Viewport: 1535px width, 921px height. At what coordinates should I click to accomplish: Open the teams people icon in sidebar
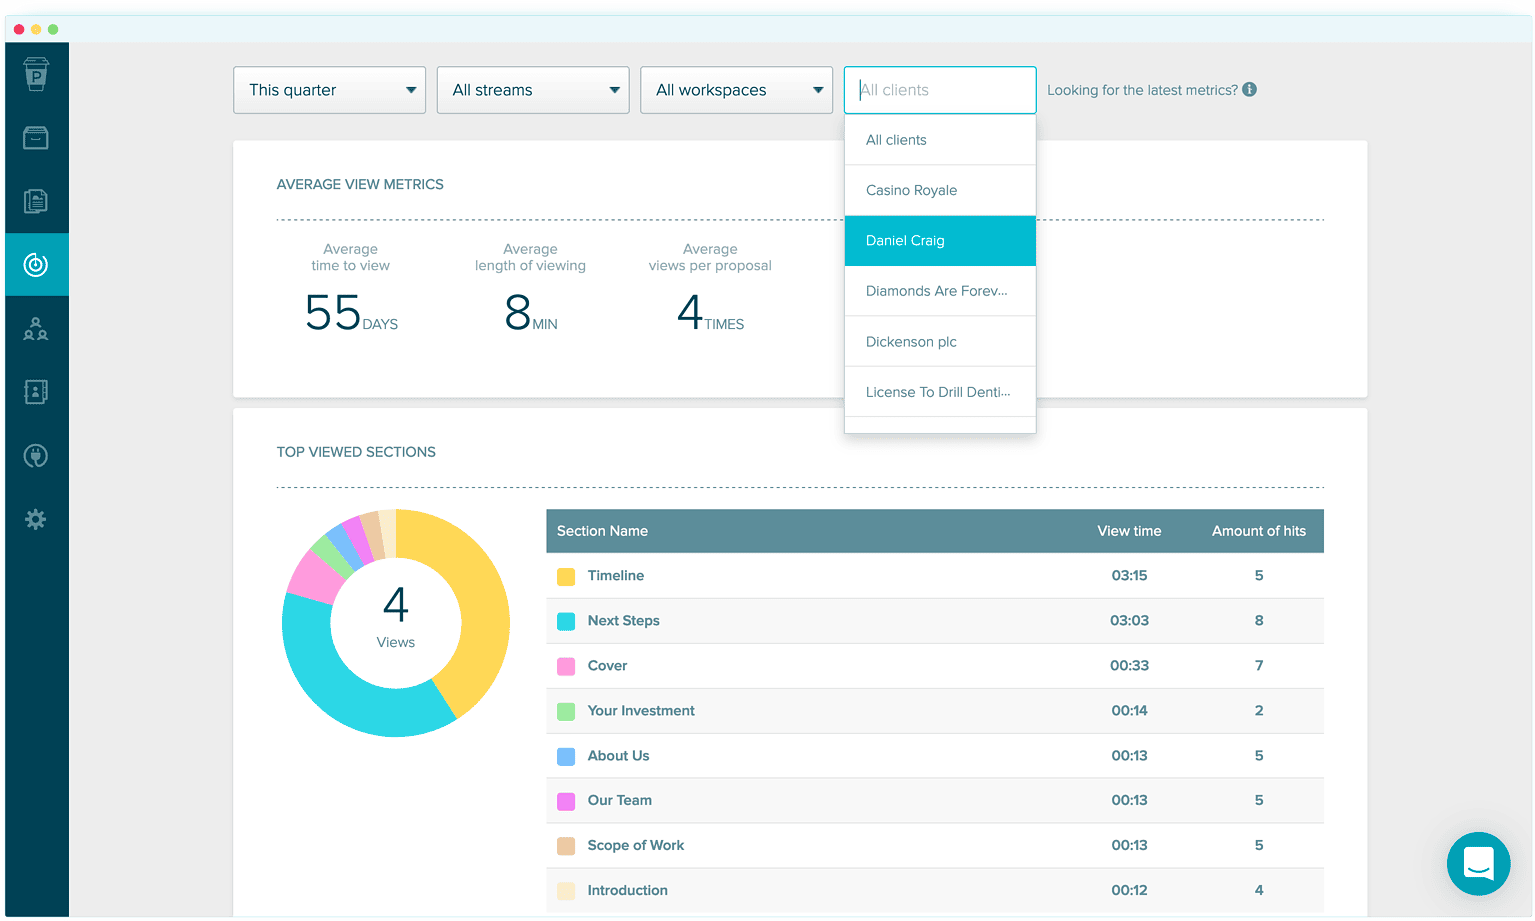pos(36,329)
